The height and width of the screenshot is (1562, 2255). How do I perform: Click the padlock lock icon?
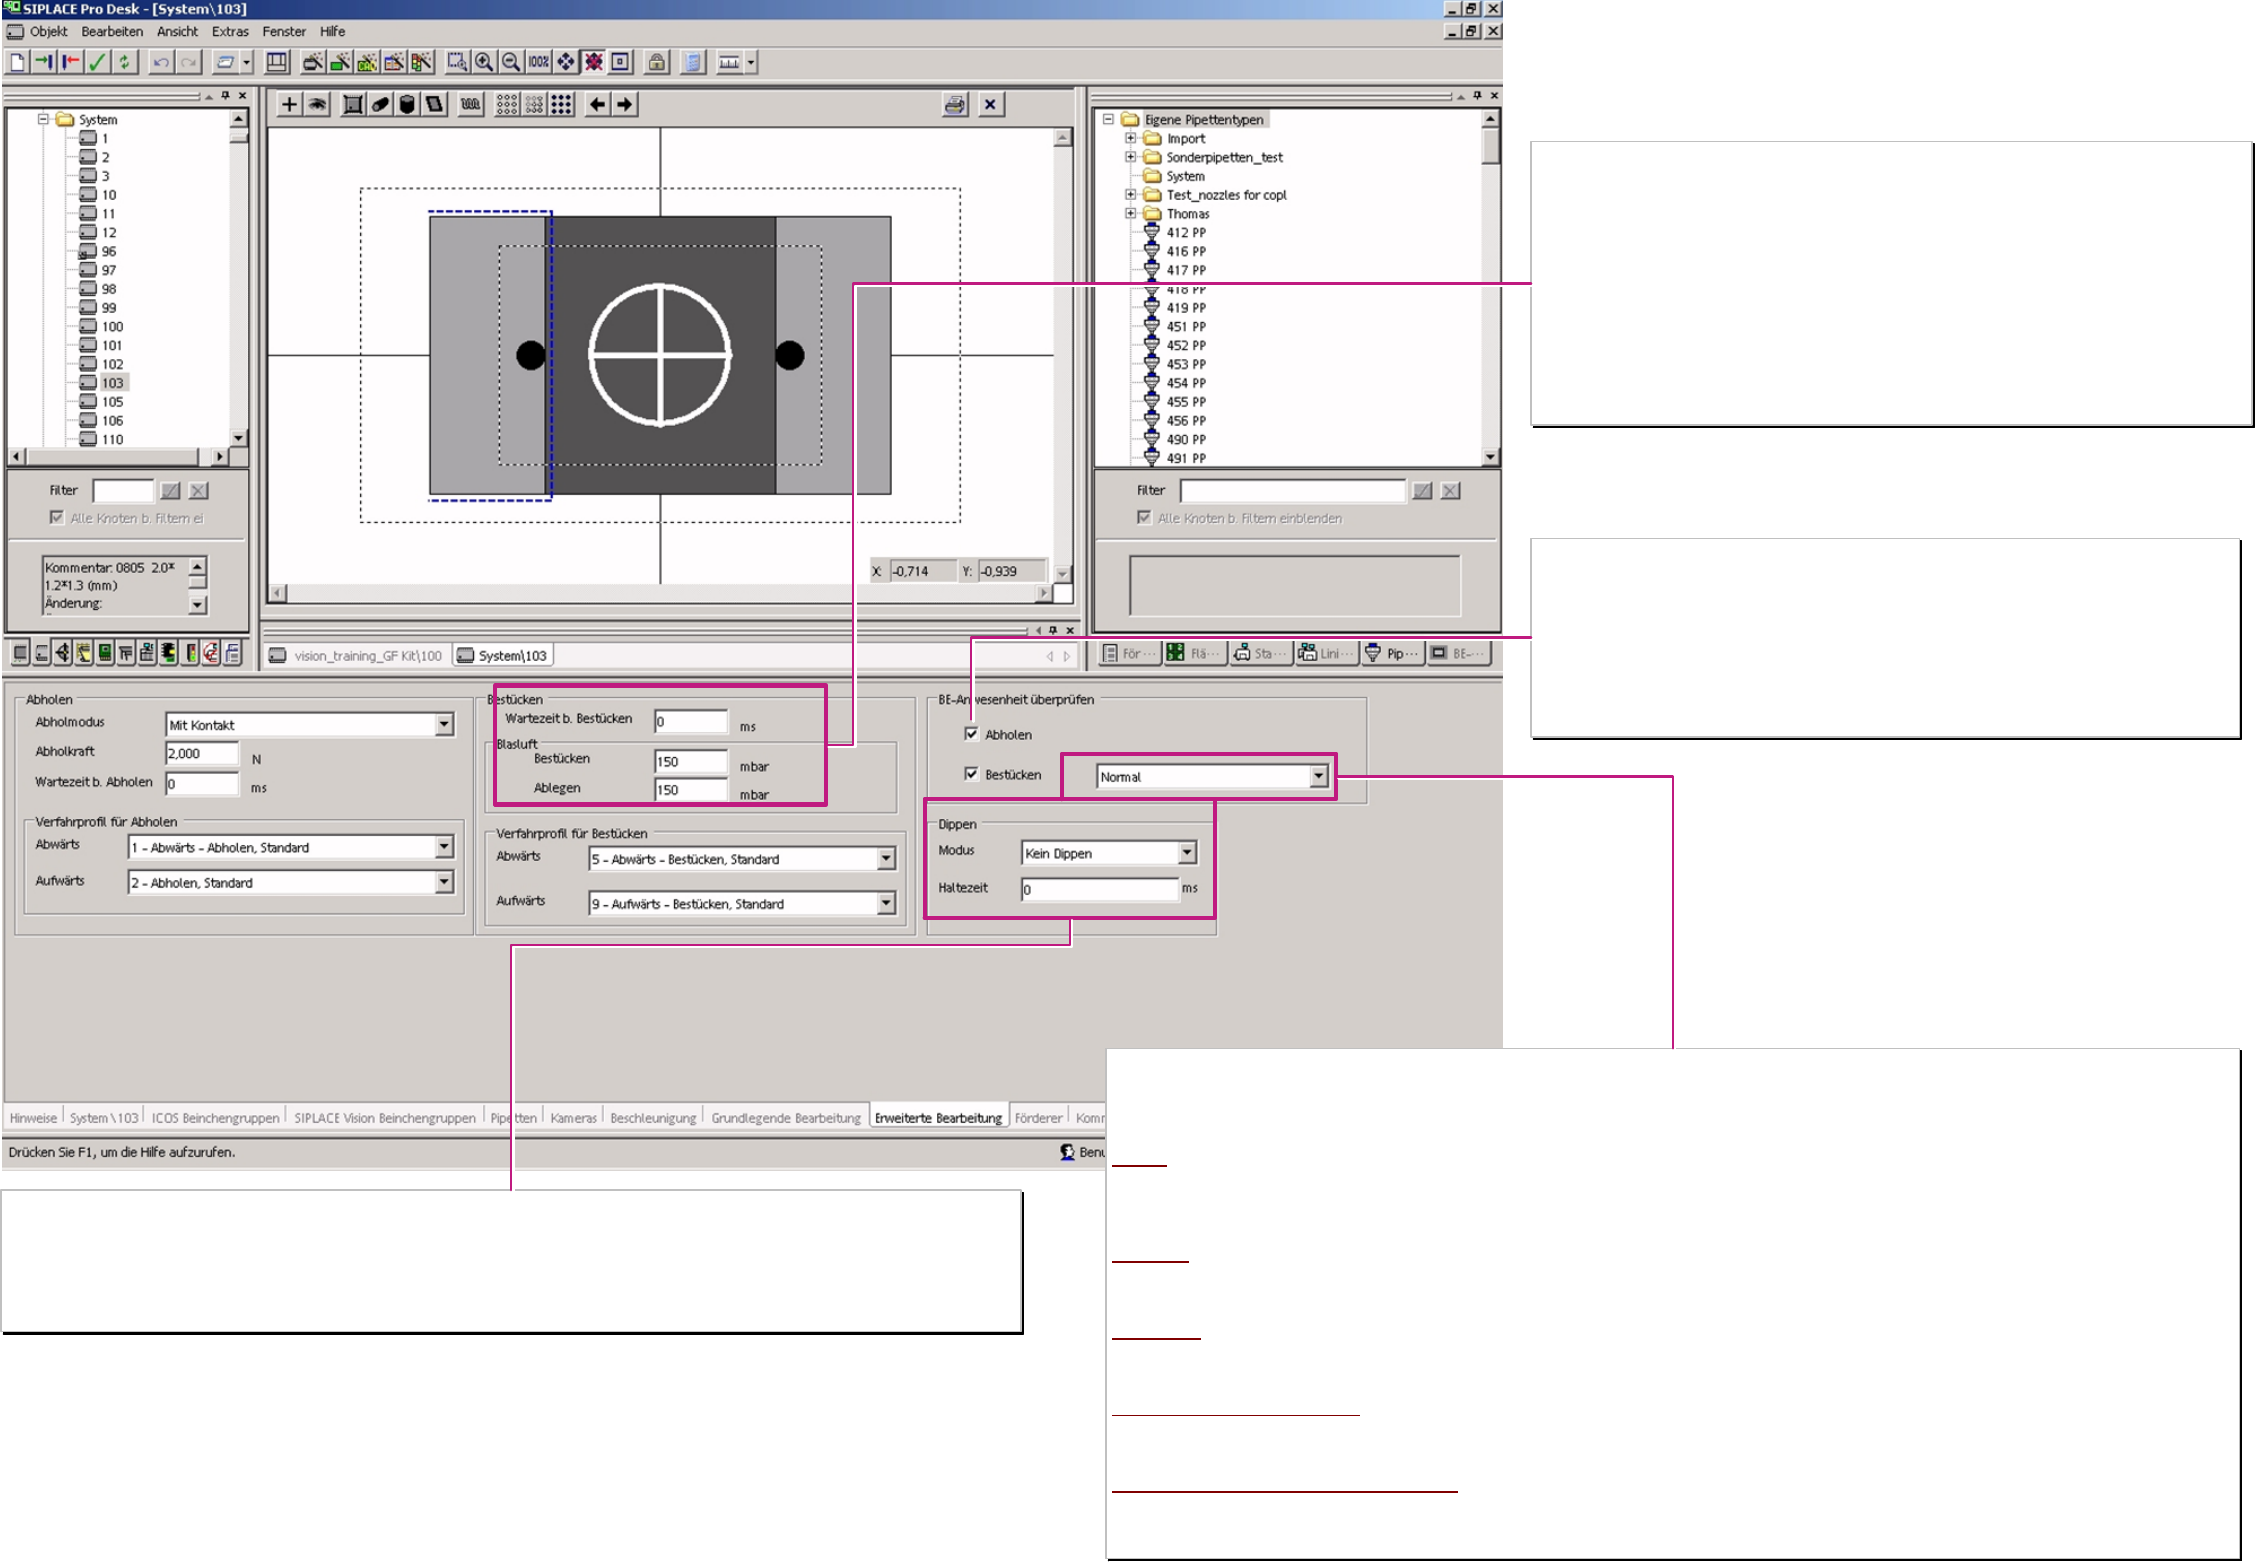click(656, 62)
